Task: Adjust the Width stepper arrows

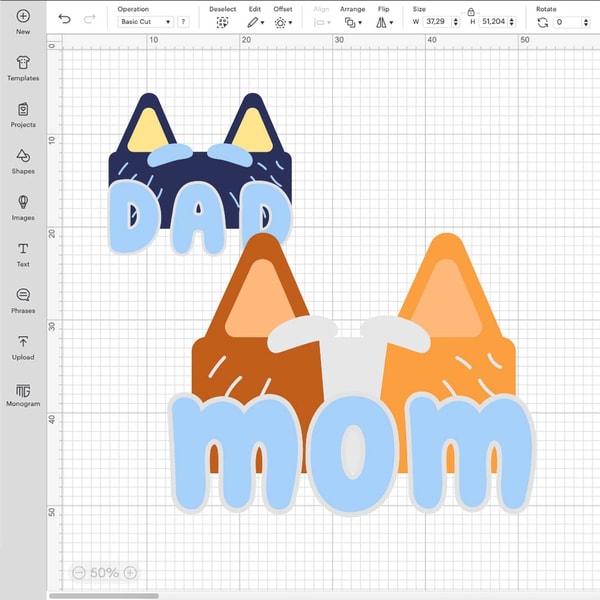Action: (x=455, y=22)
